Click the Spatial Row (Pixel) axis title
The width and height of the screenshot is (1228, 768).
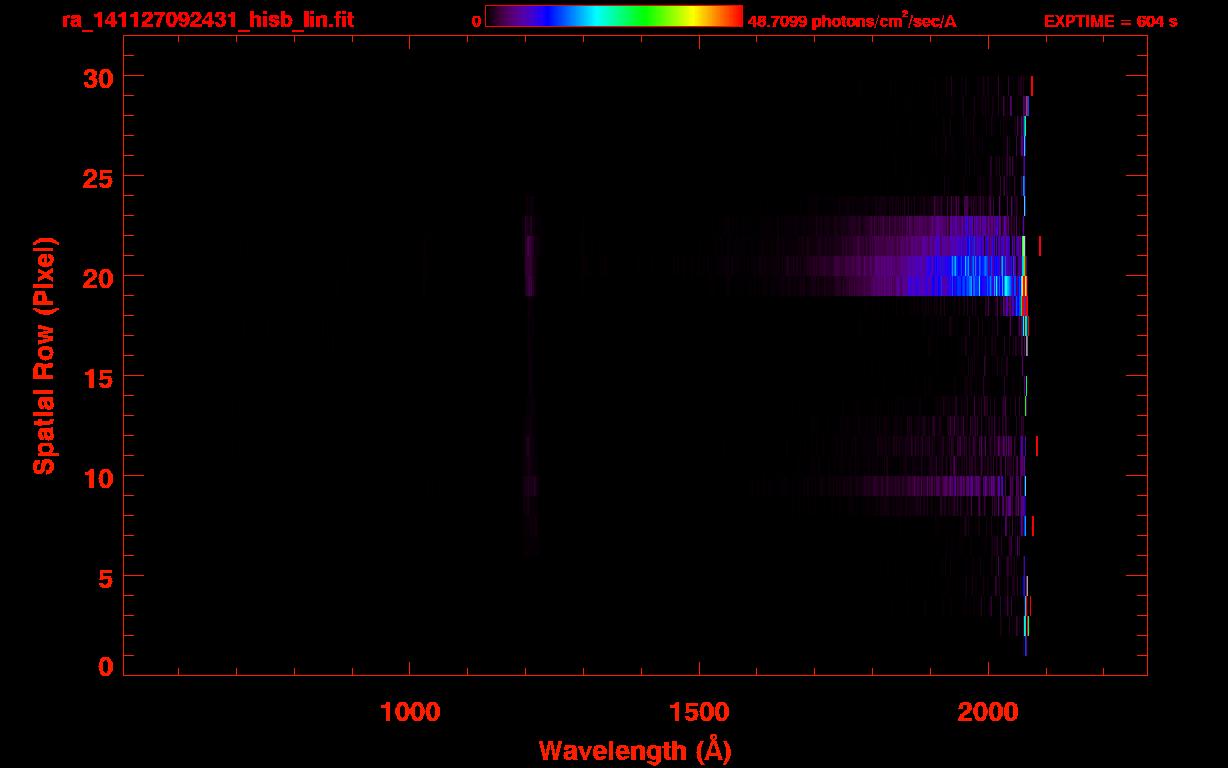click(44, 355)
